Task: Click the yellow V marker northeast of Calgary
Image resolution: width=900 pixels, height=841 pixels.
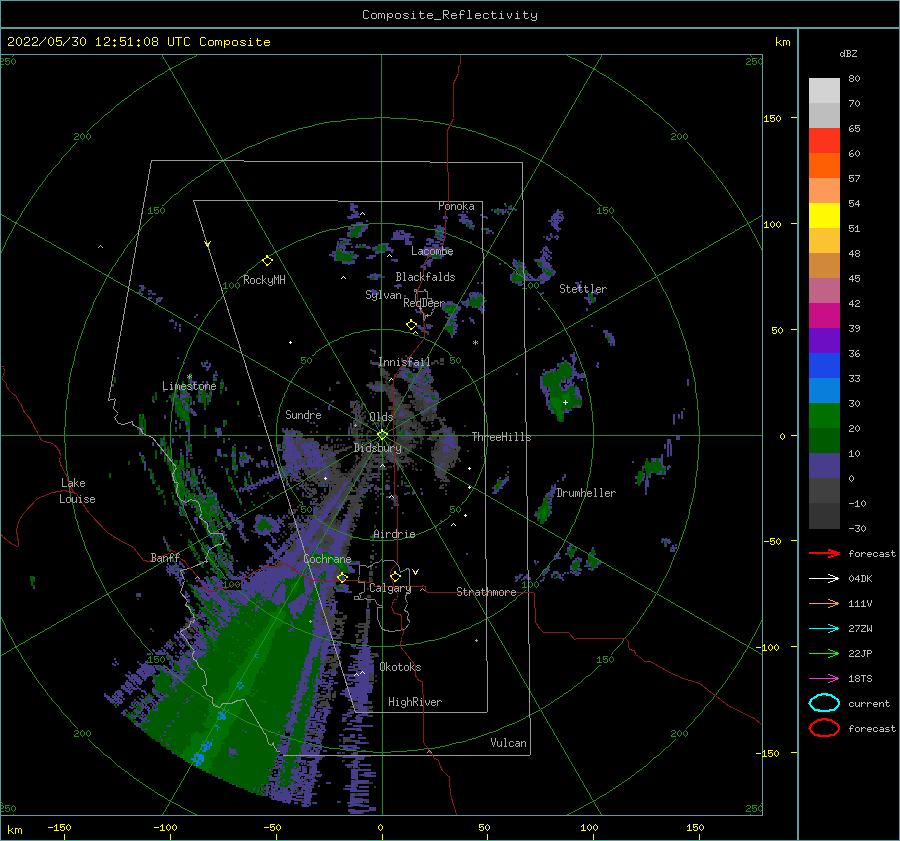Action: pos(415,572)
